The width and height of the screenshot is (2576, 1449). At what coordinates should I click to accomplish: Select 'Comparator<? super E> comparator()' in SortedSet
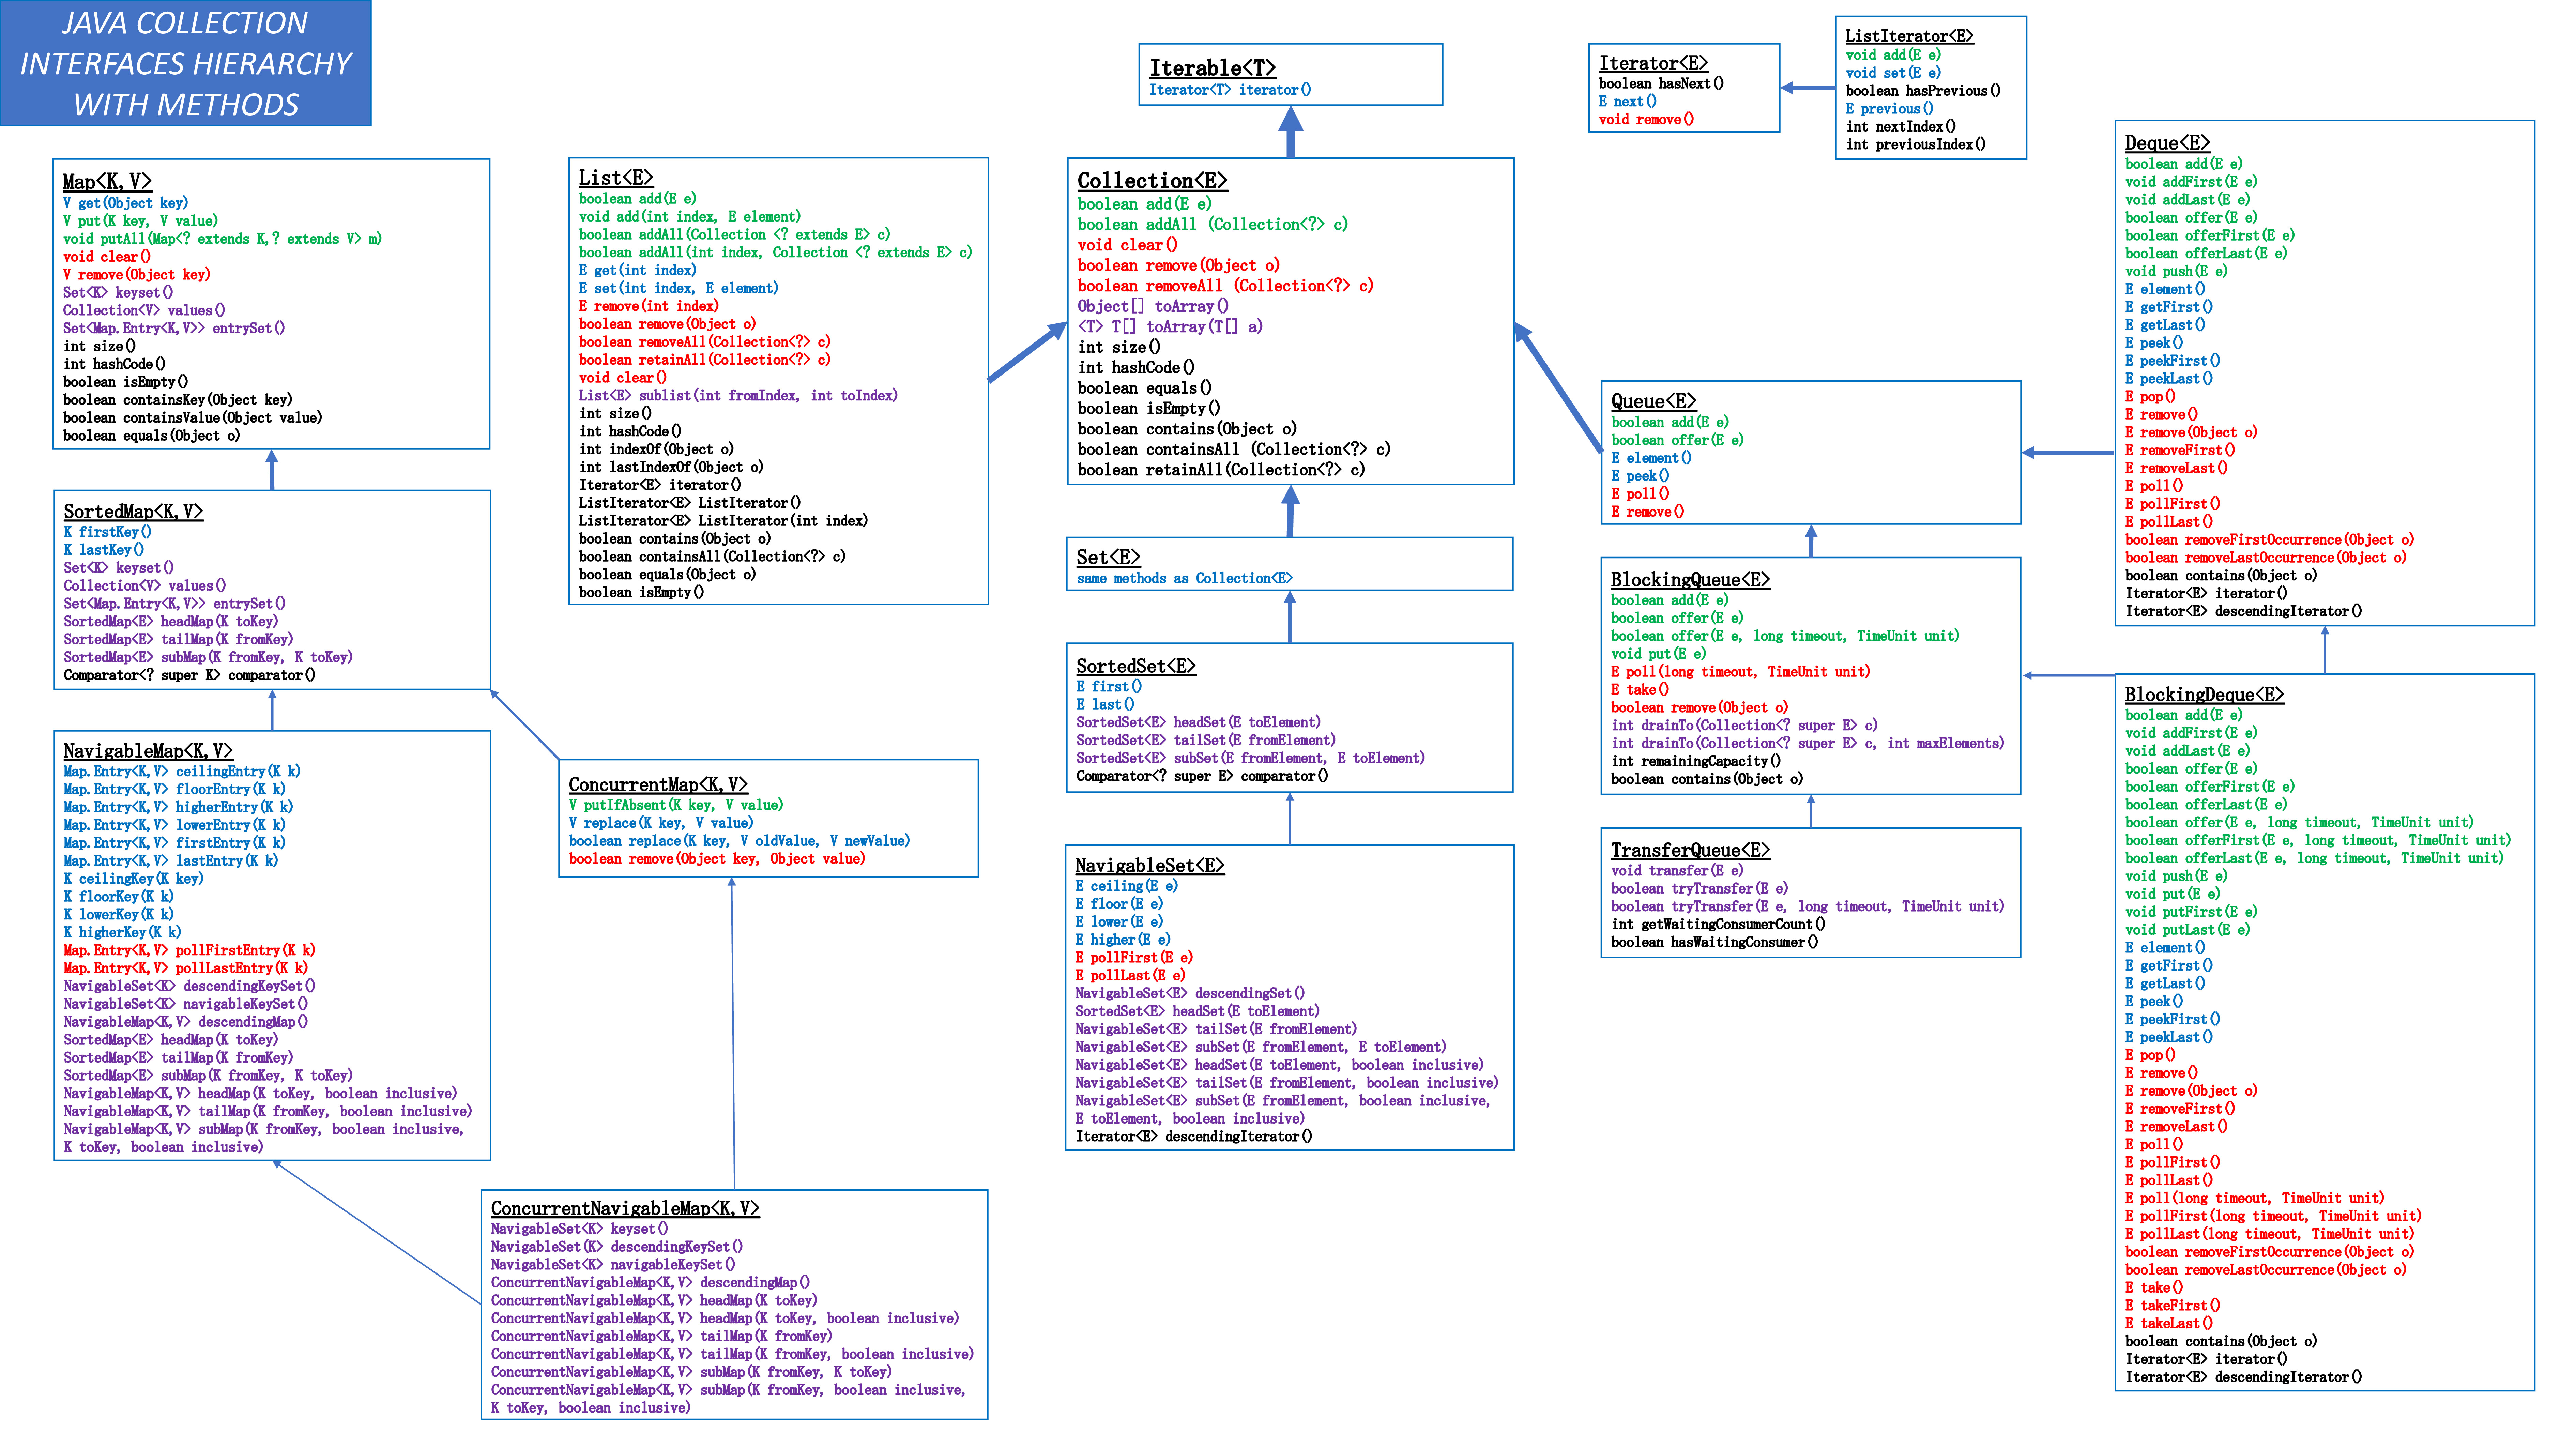tap(1202, 776)
